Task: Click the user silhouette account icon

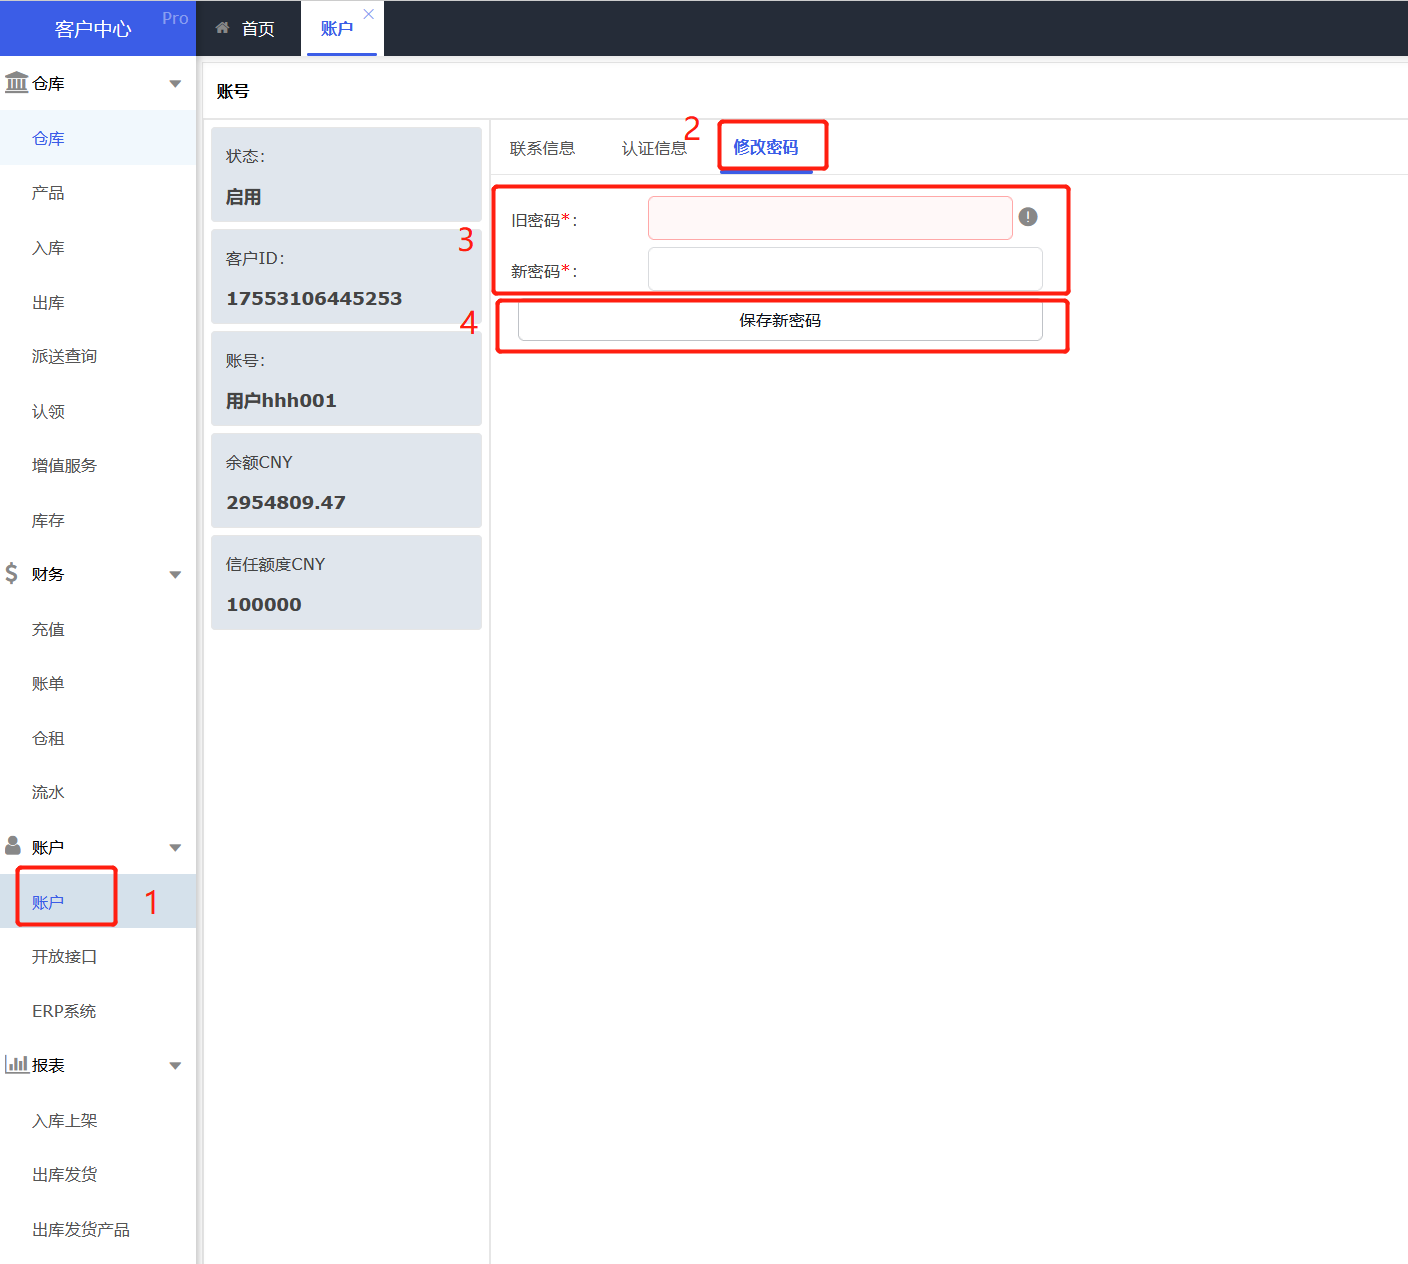Action: (13, 846)
